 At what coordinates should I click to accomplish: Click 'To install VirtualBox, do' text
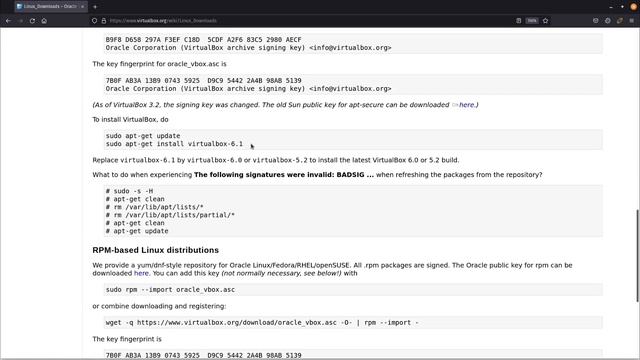pyautogui.click(x=130, y=120)
